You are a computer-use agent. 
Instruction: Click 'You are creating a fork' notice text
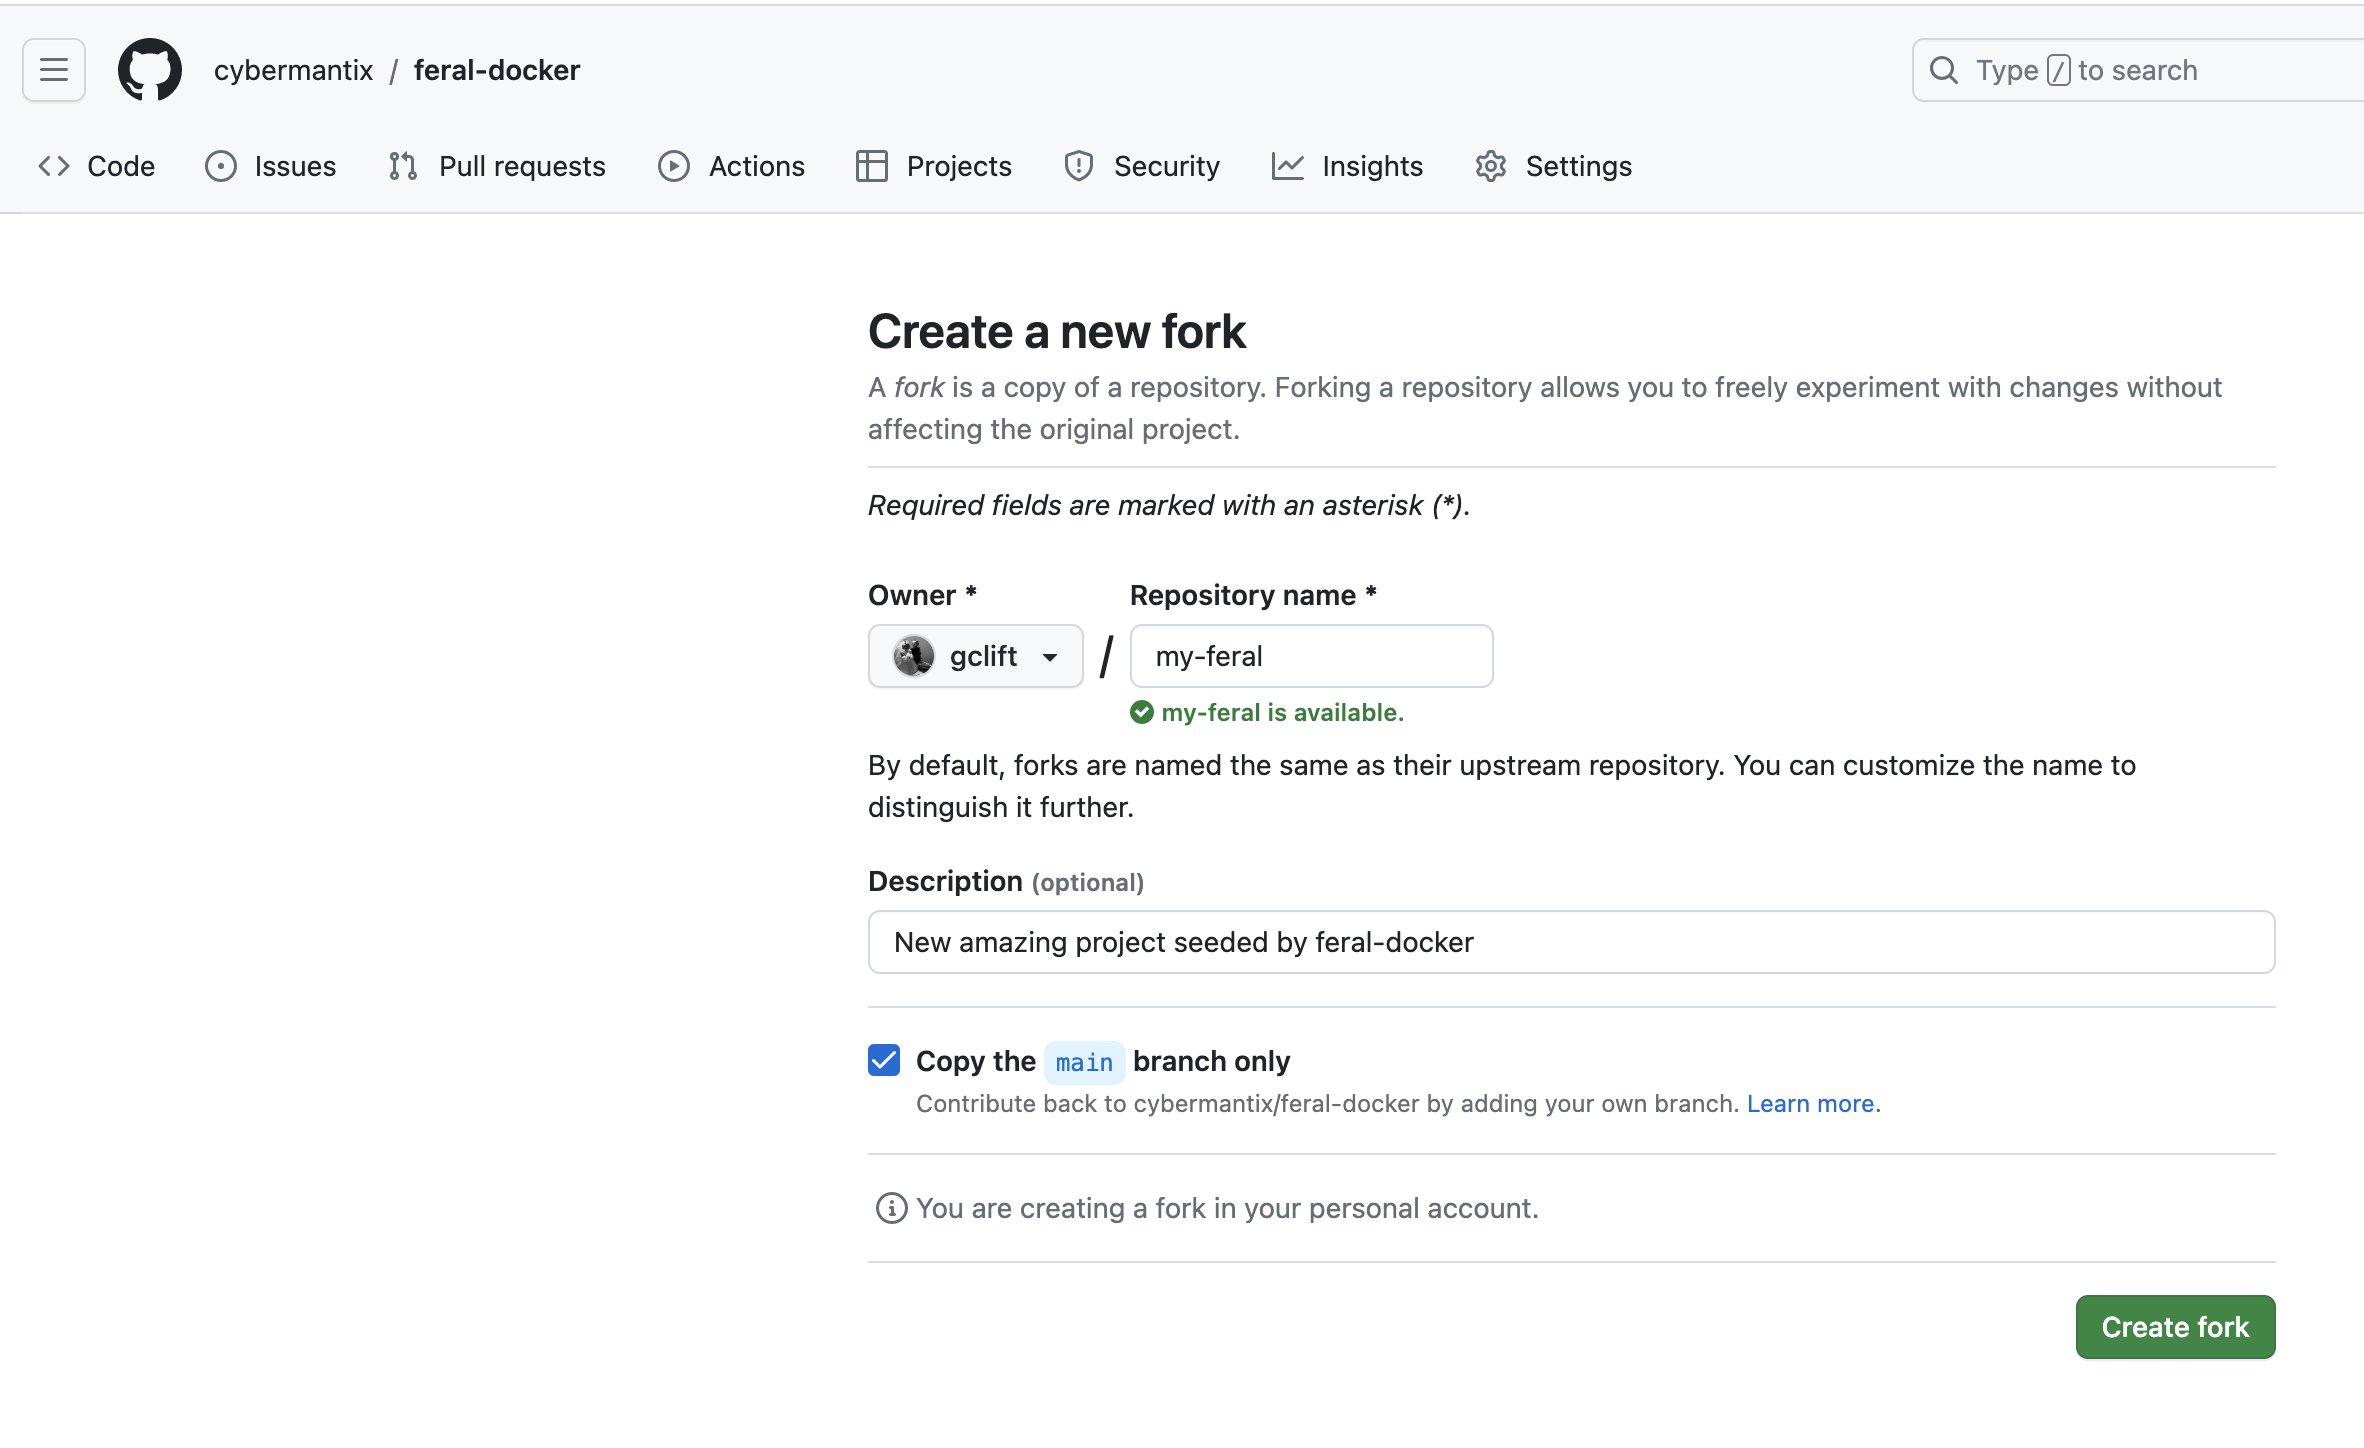(x=1227, y=1208)
